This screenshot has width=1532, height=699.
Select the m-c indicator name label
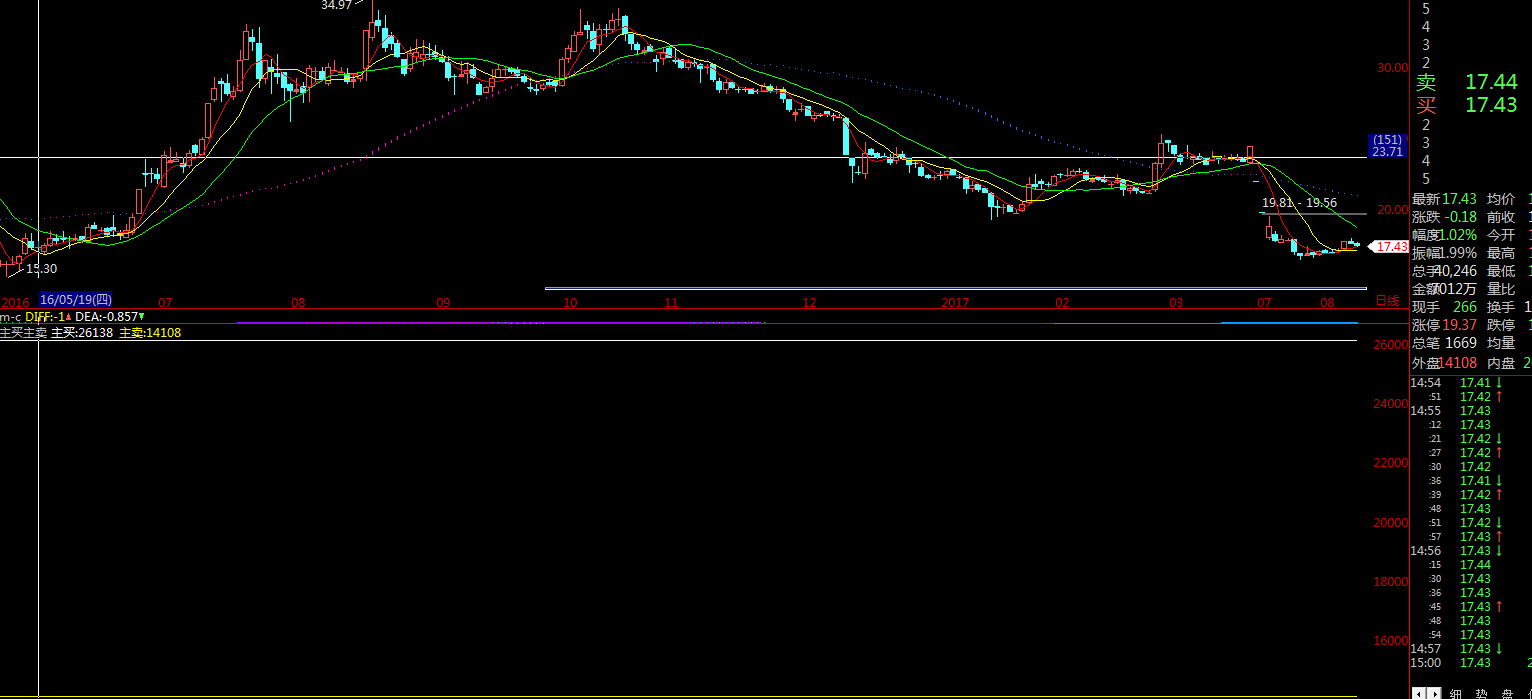11,316
